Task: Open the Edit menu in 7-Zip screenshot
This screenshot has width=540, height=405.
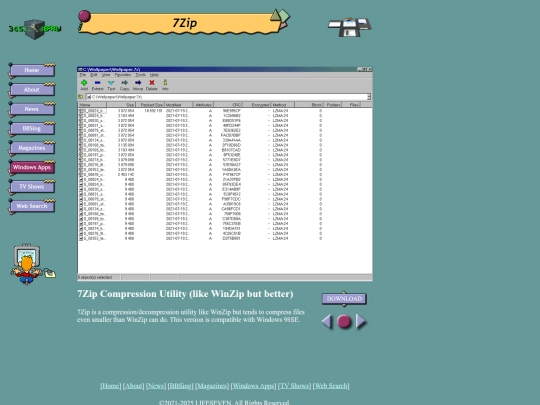Action: [x=94, y=75]
